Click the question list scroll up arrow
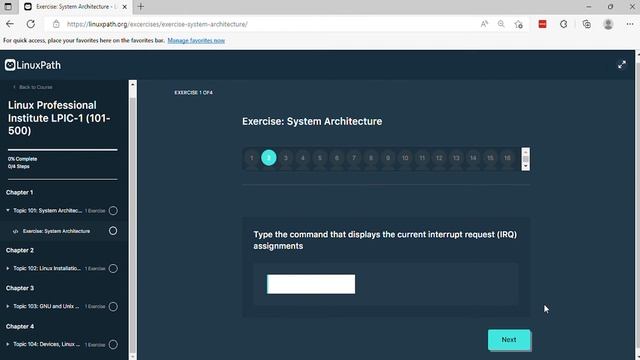The image size is (640, 360). pos(526,151)
